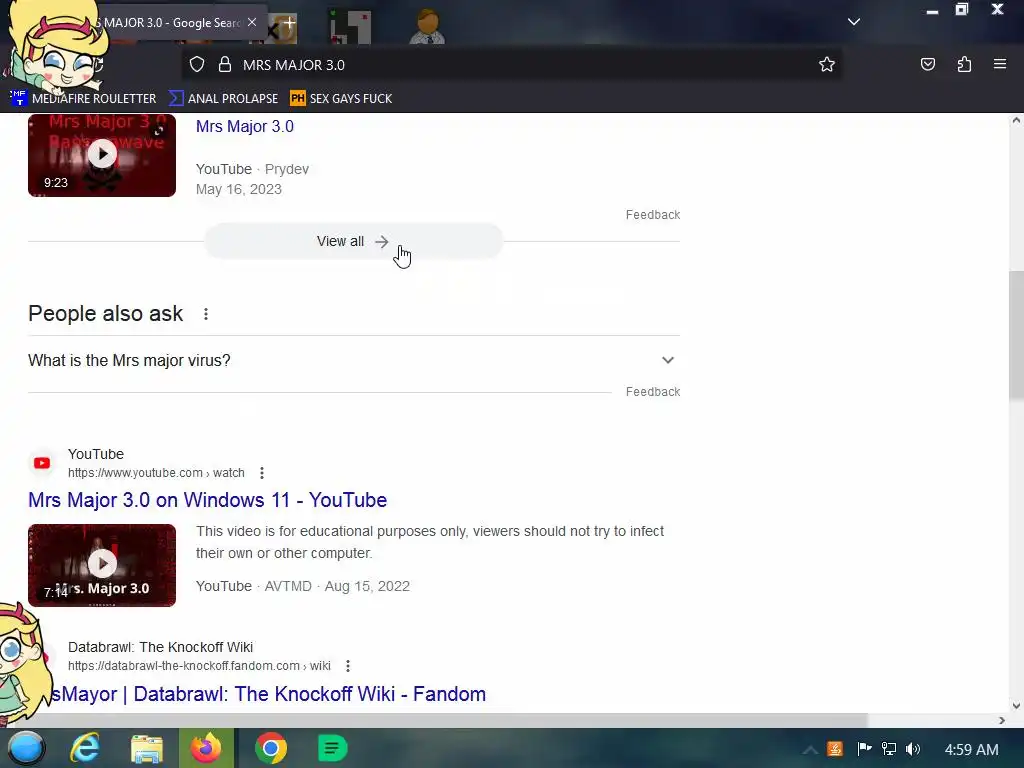Open a new tab with the plus button
The width and height of the screenshot is (1024, 768).
click(289, 22)
